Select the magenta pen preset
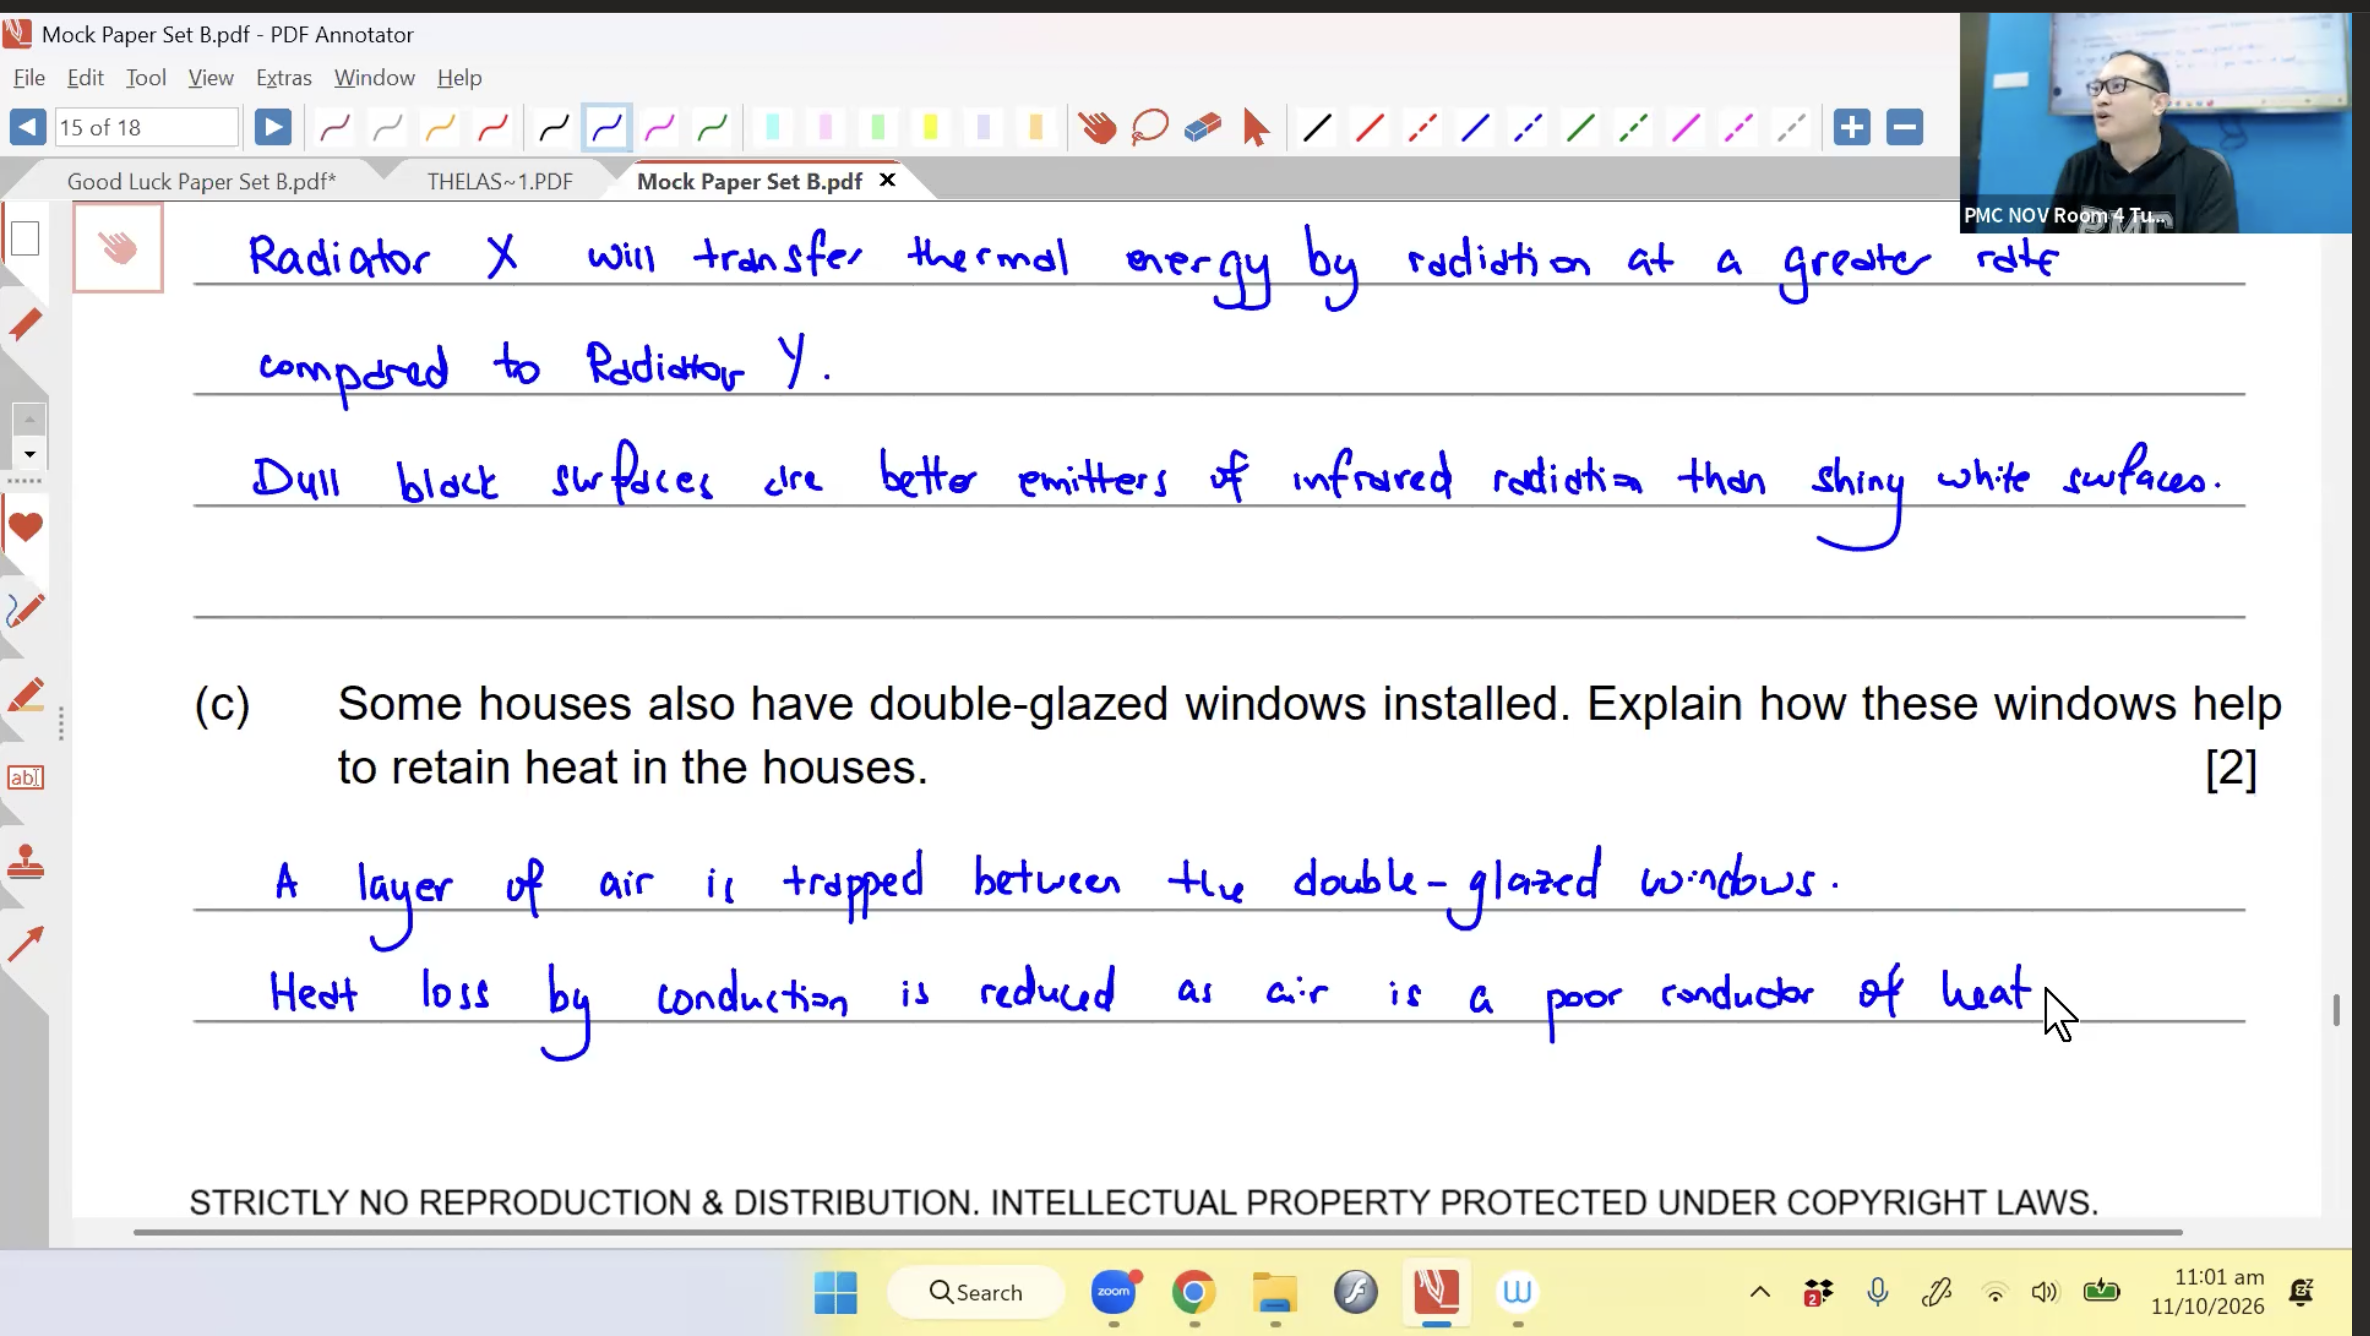Viewport: 2370px width, 1336px height. click(659, 127)
